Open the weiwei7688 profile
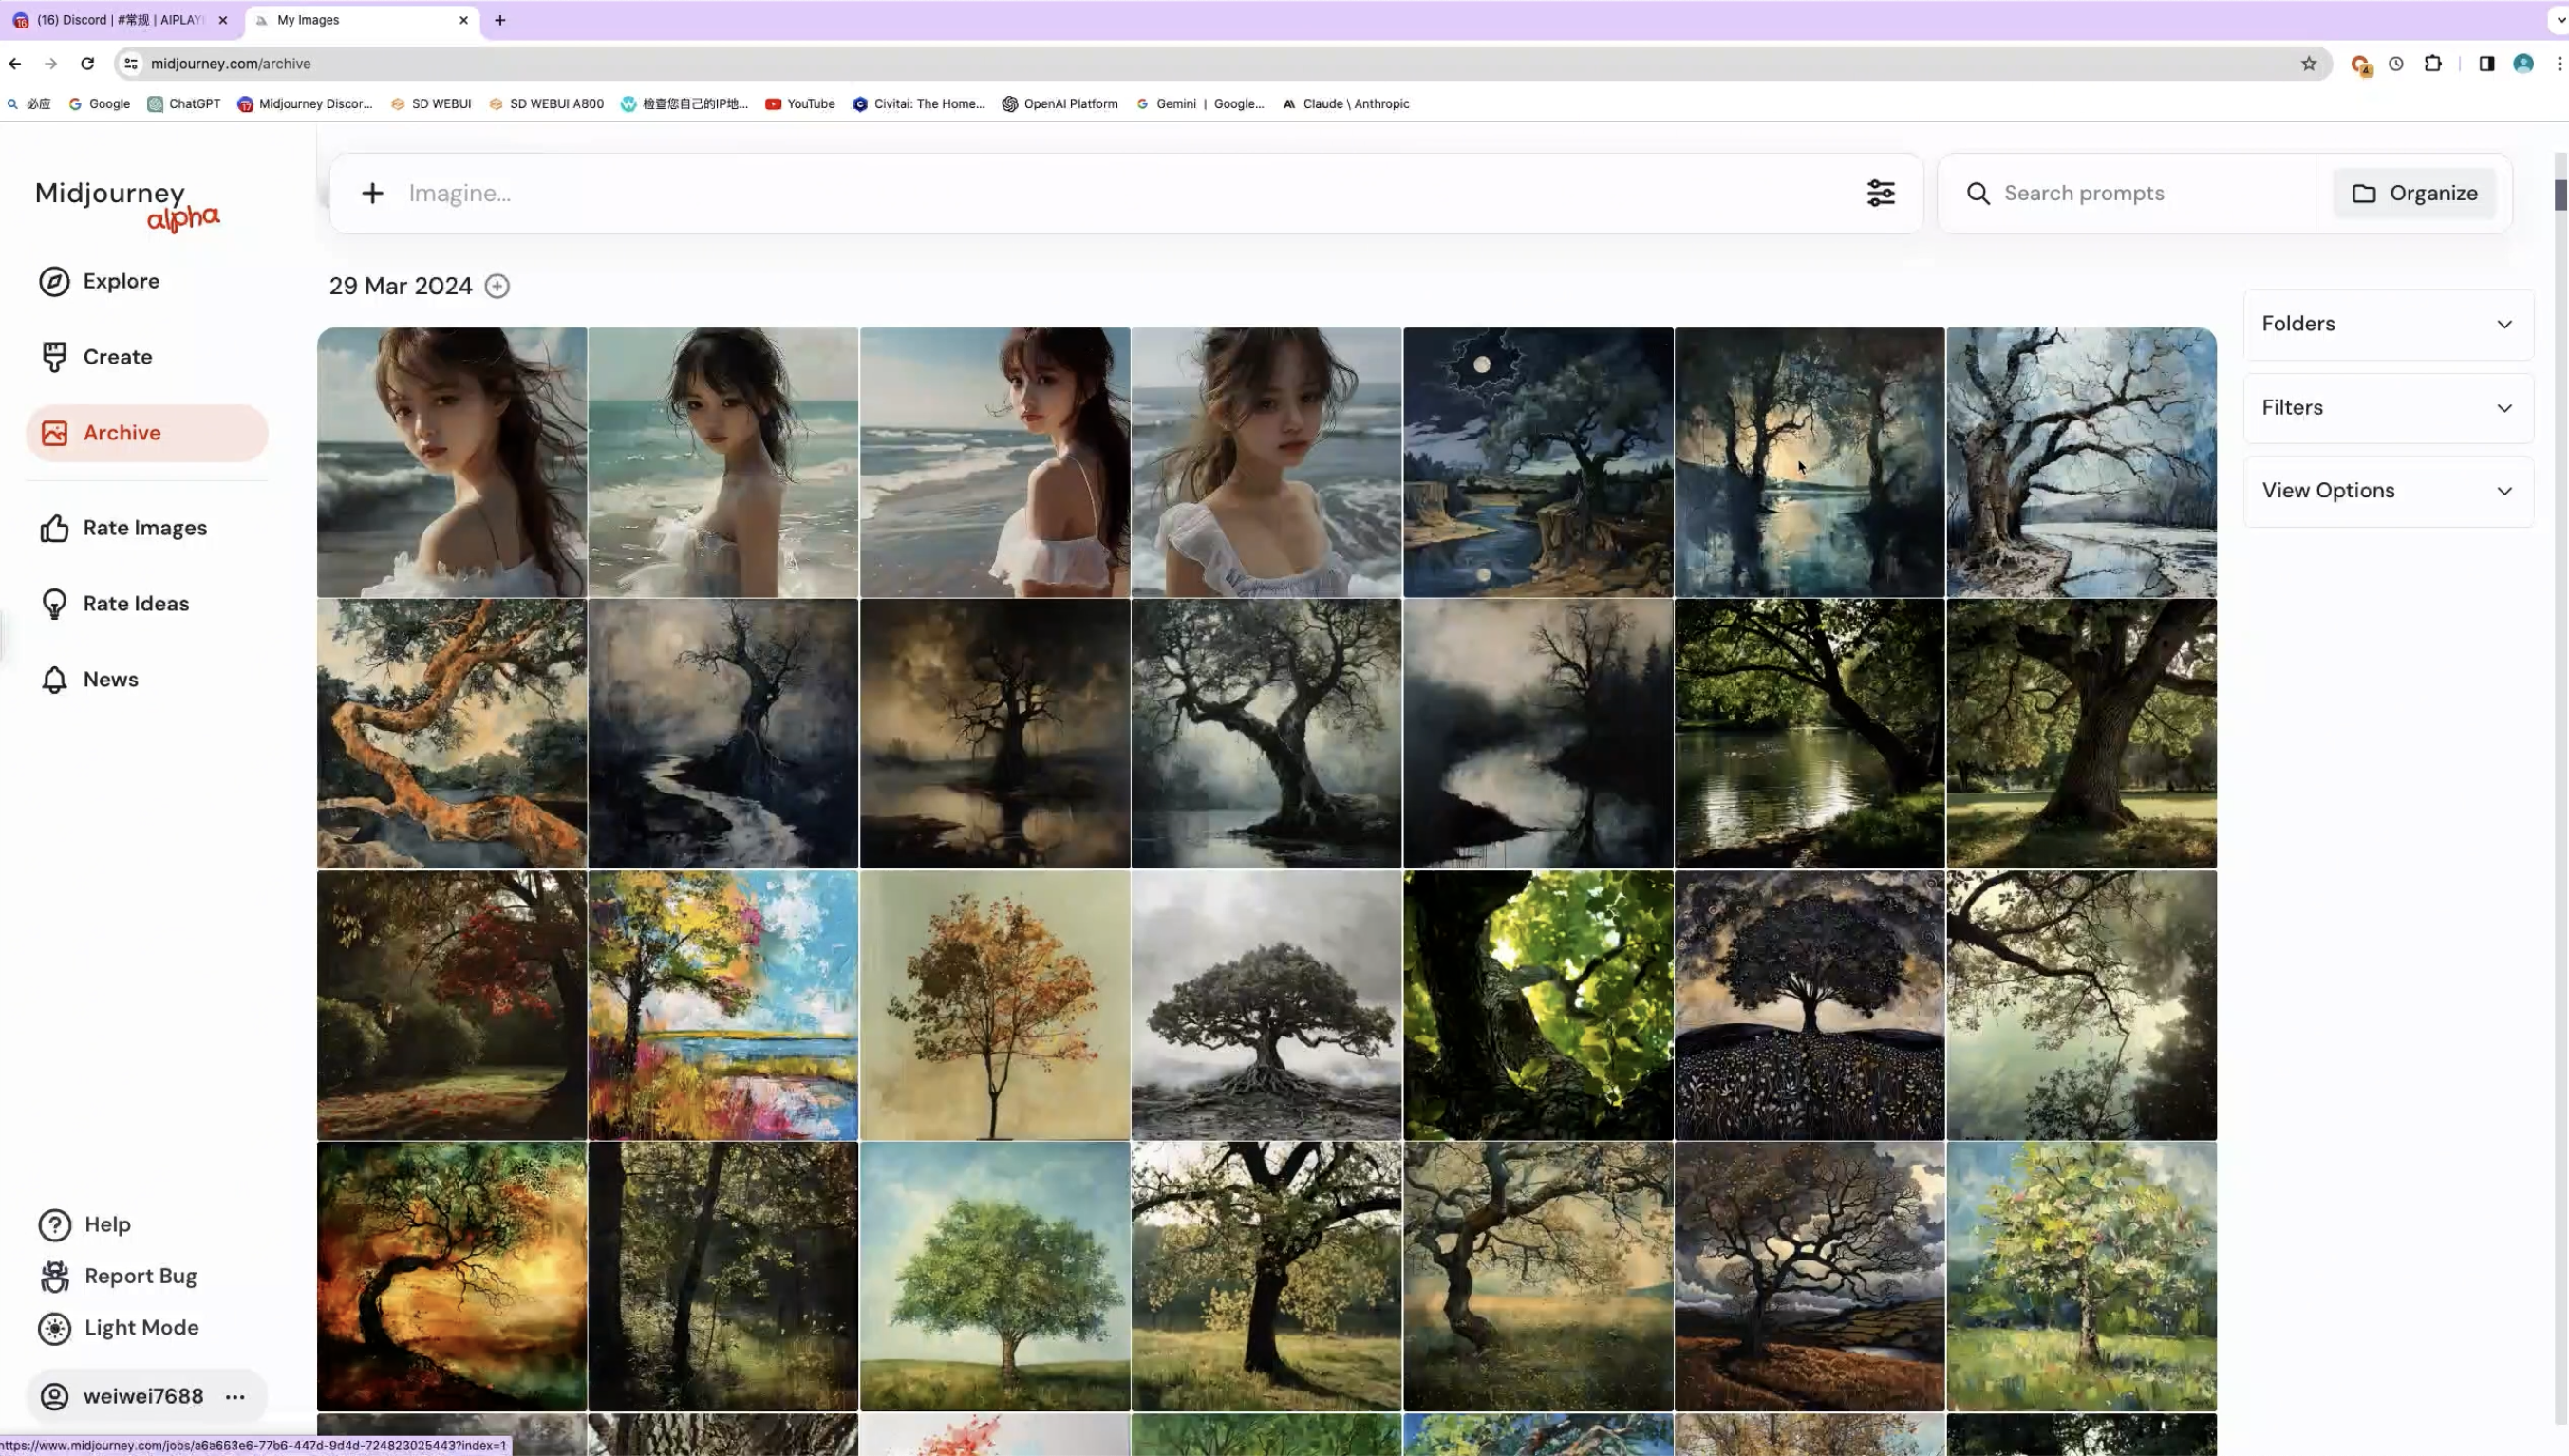 click(x=143, y=1397)
